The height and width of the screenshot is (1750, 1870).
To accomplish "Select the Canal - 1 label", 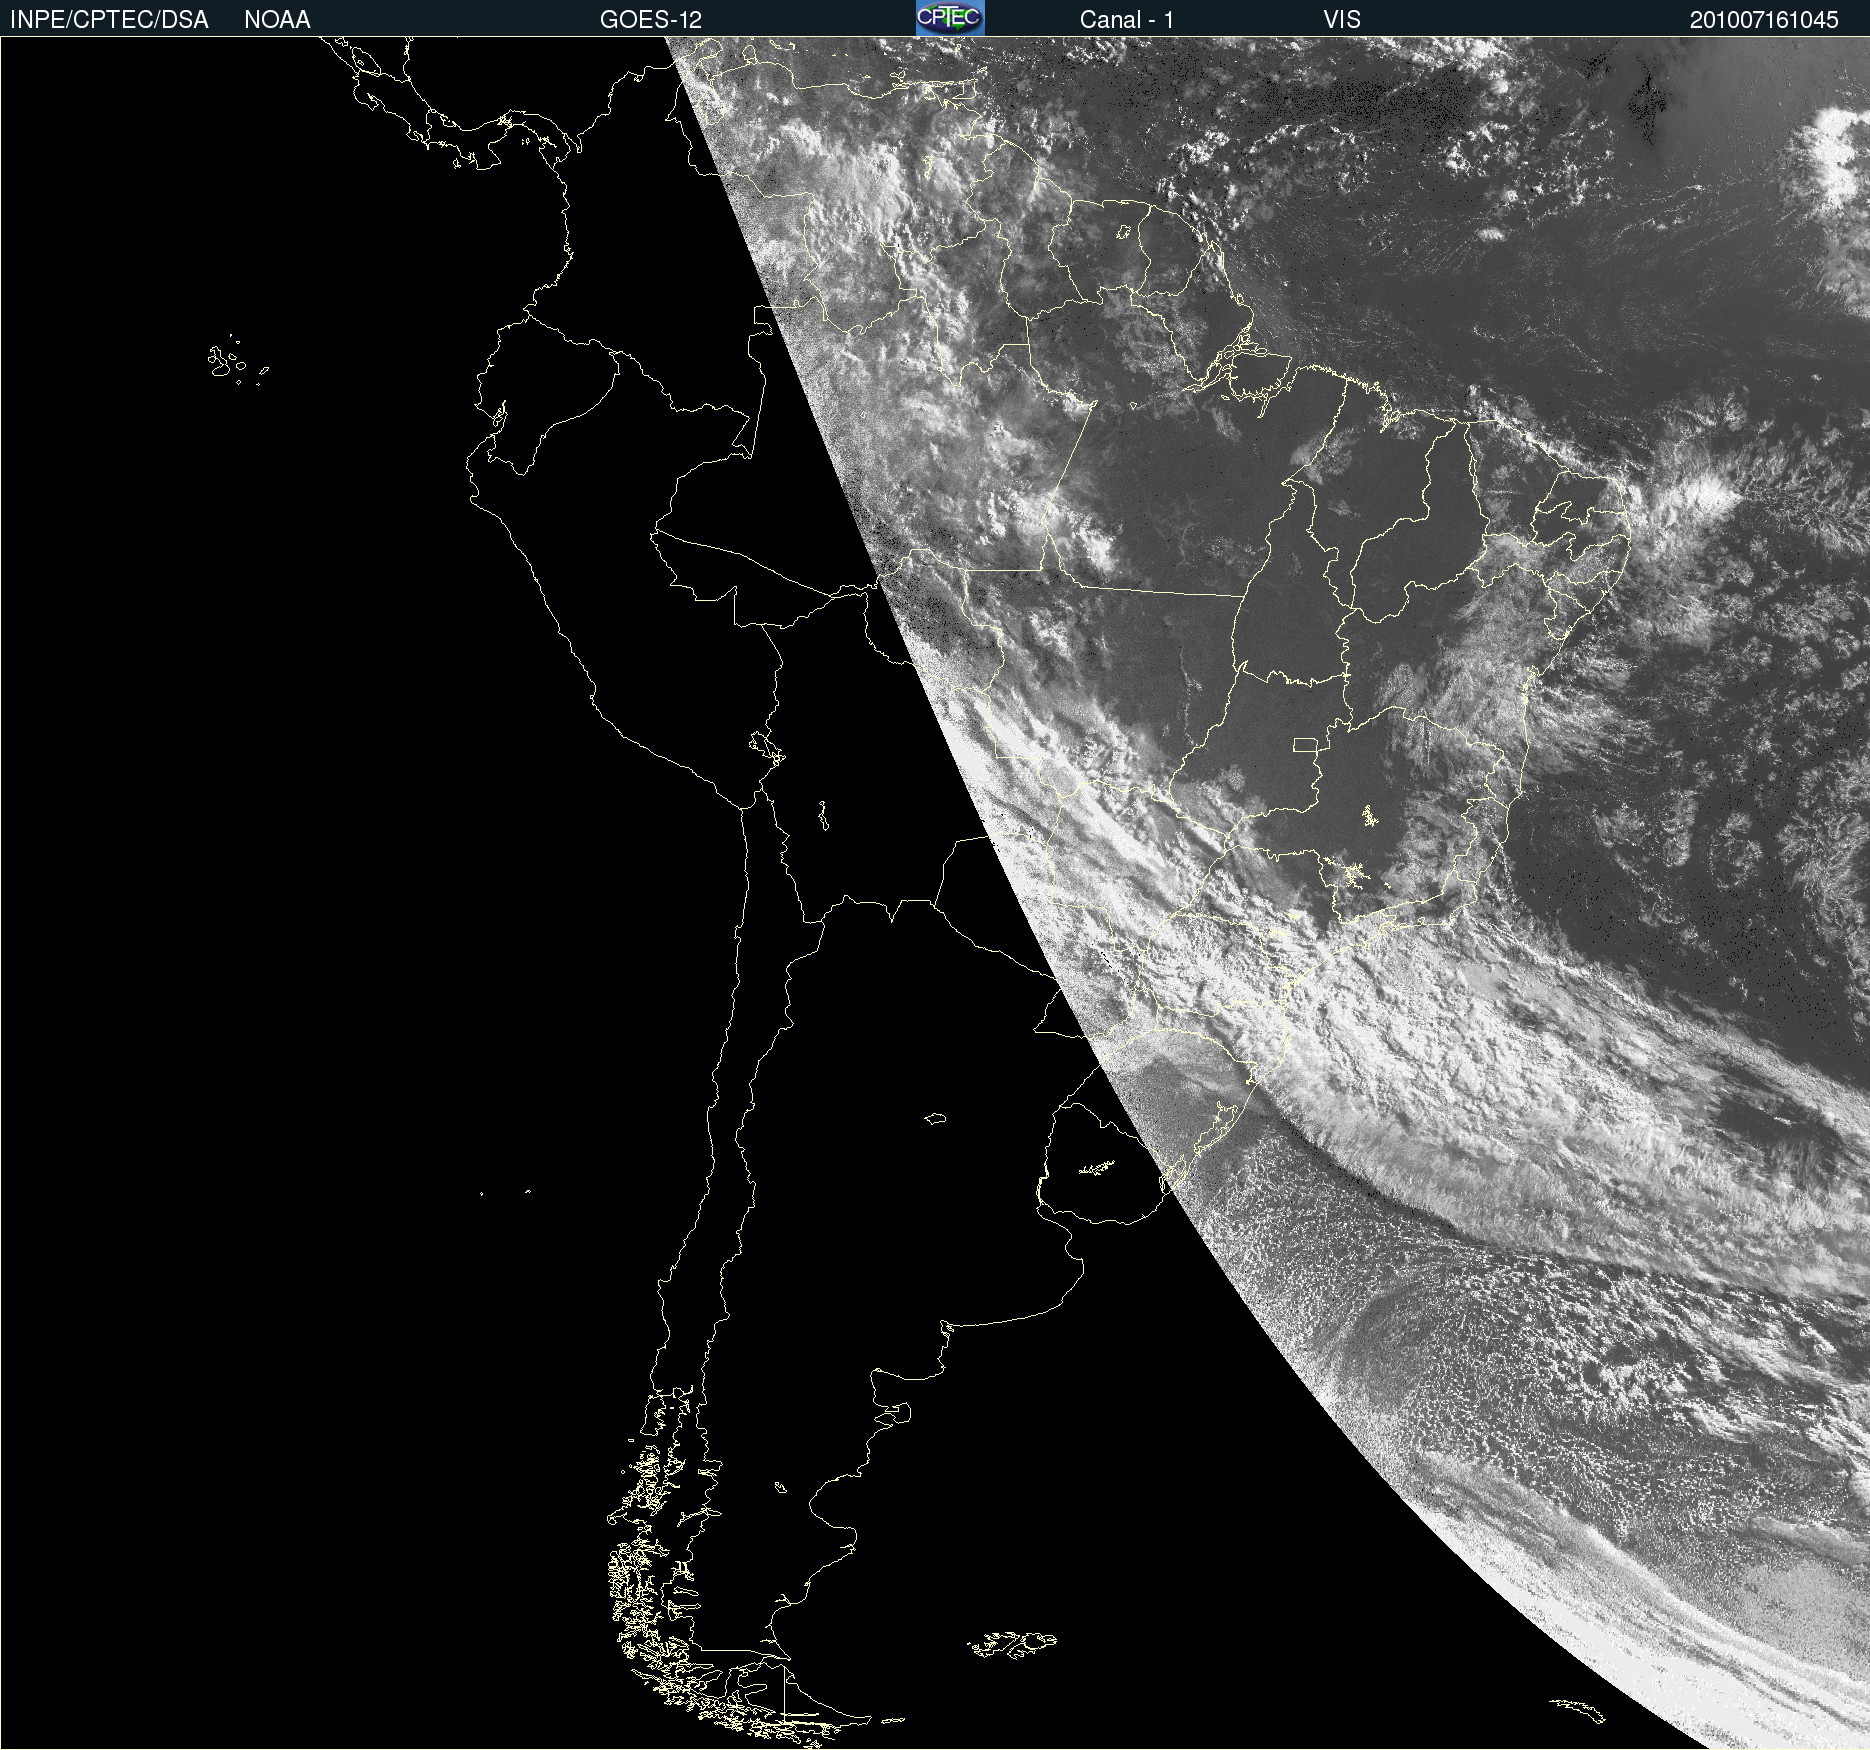I will pyautogui.click(x=1127, y=20).
